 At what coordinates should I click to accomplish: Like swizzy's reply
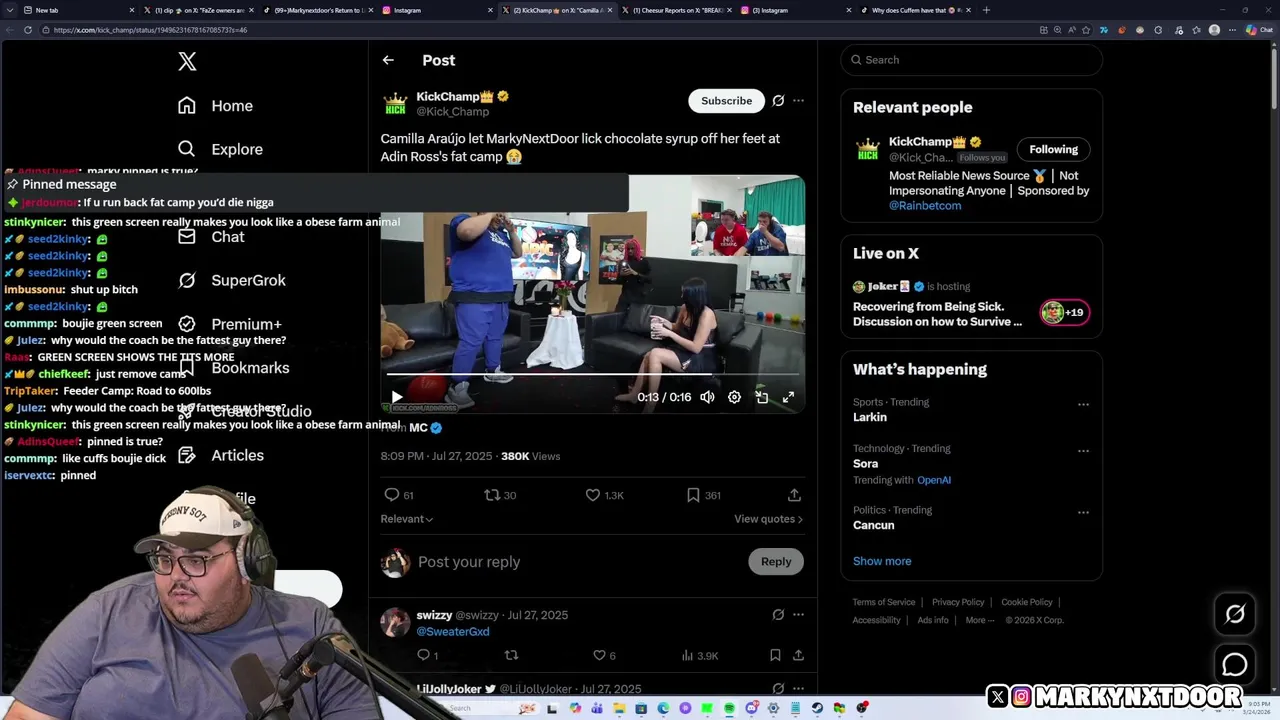click(x=606, y=656)
